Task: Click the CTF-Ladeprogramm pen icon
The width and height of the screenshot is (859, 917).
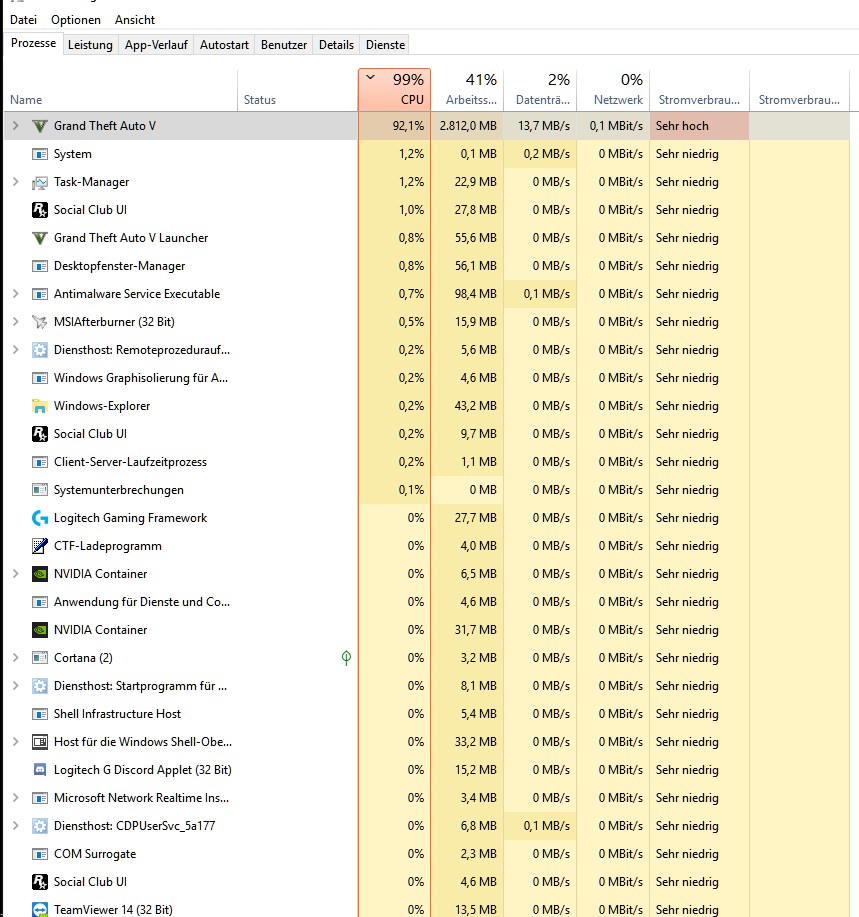Action: coord(39,546)
